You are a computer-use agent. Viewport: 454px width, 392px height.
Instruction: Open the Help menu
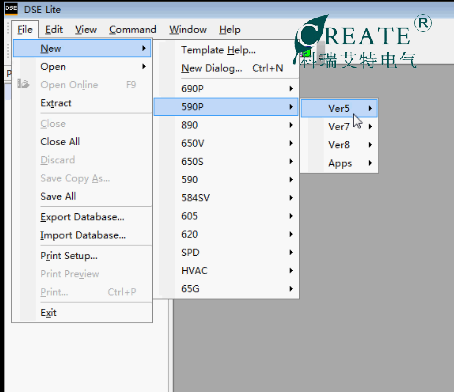[230, 30]
